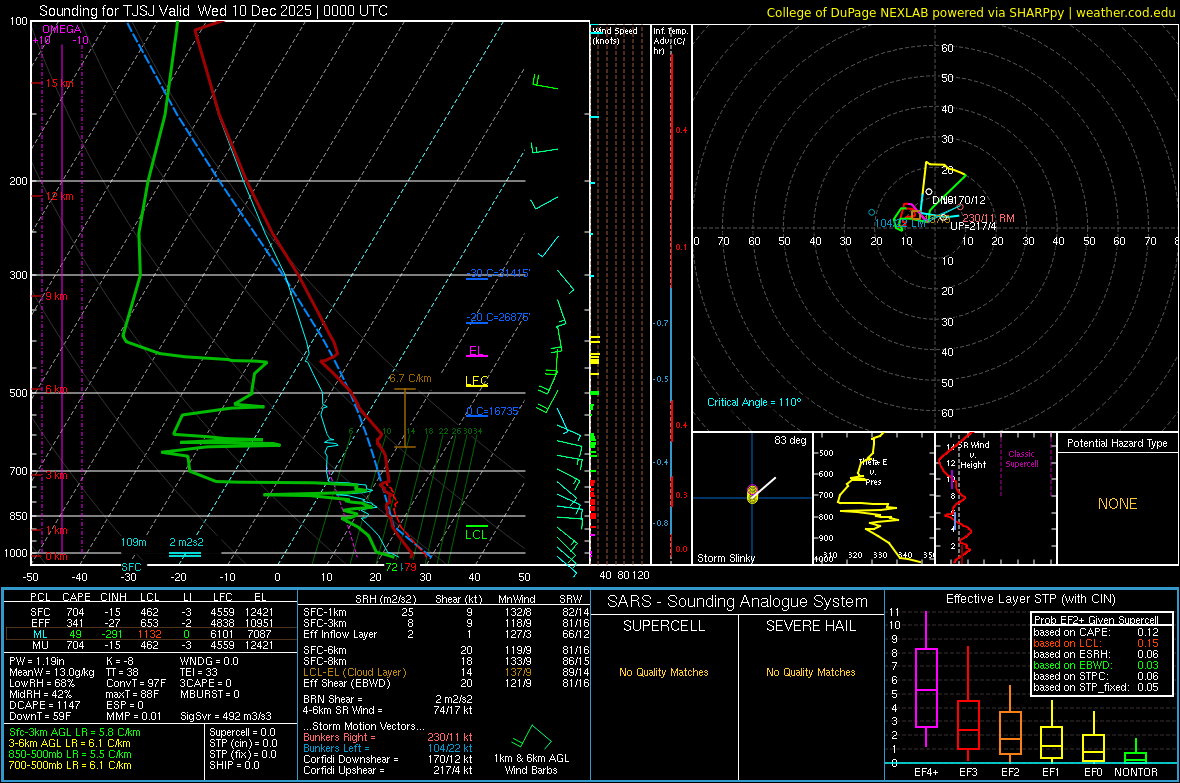Select the OMEGA label on the Skew-T
This screenshot has height=783, width=1180.
point(62,29)
